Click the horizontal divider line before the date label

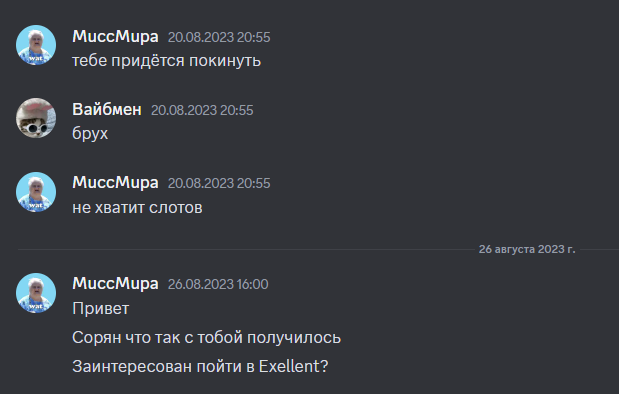(x=246, y=250)
